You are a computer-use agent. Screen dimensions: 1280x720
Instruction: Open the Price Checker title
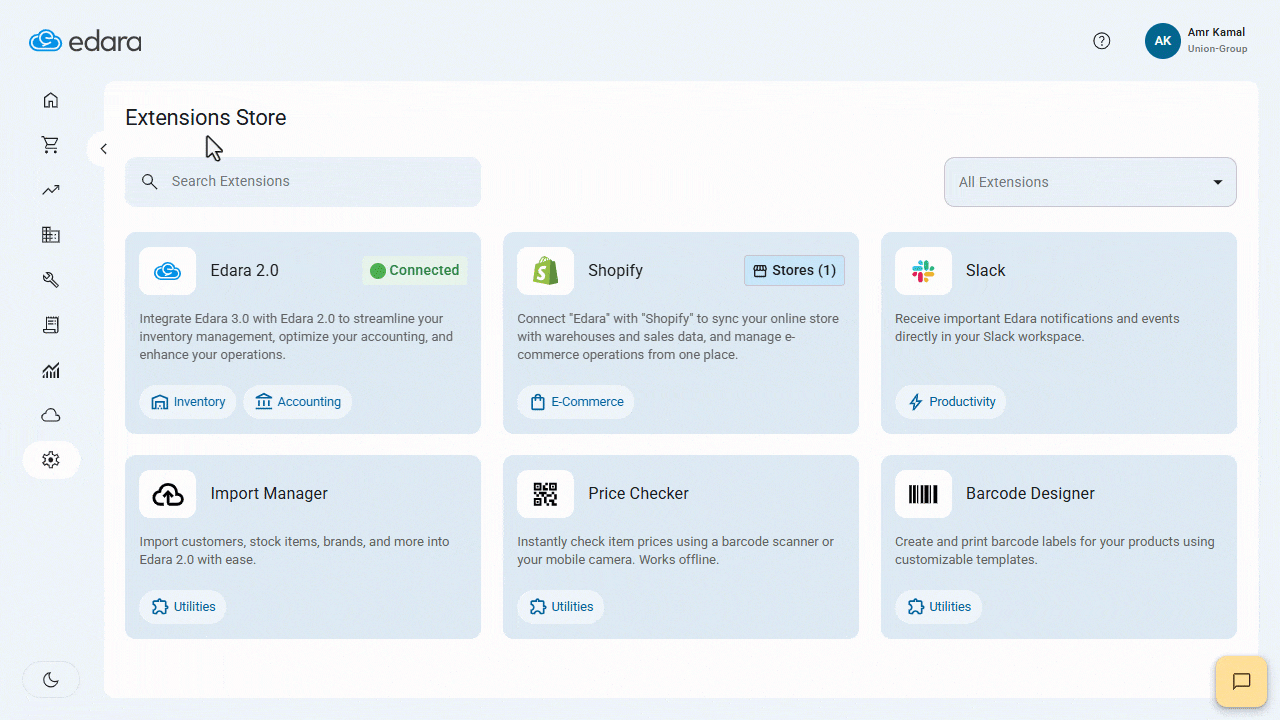(x=638, y=494)
